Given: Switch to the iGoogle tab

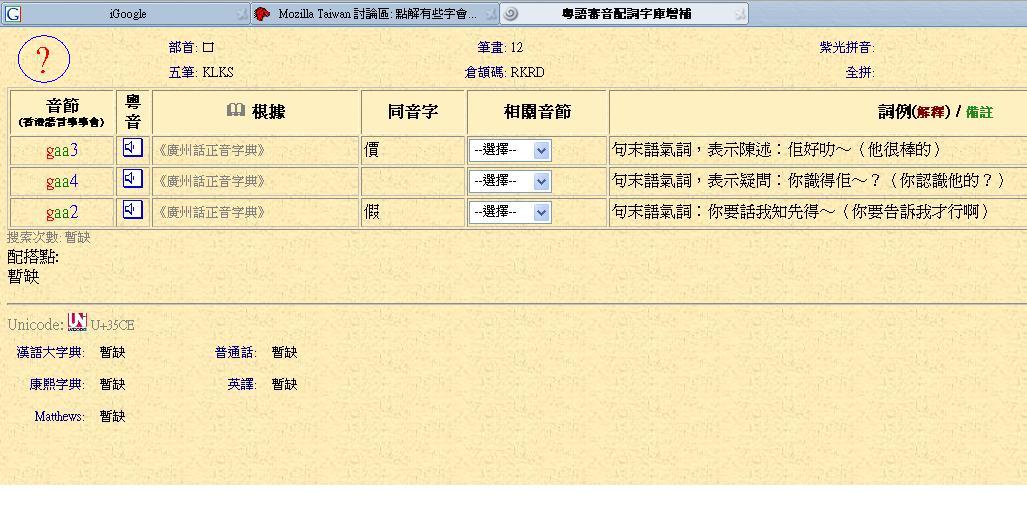Looking at the screenshot, I should pyautogui.click(x=127, y=14).
